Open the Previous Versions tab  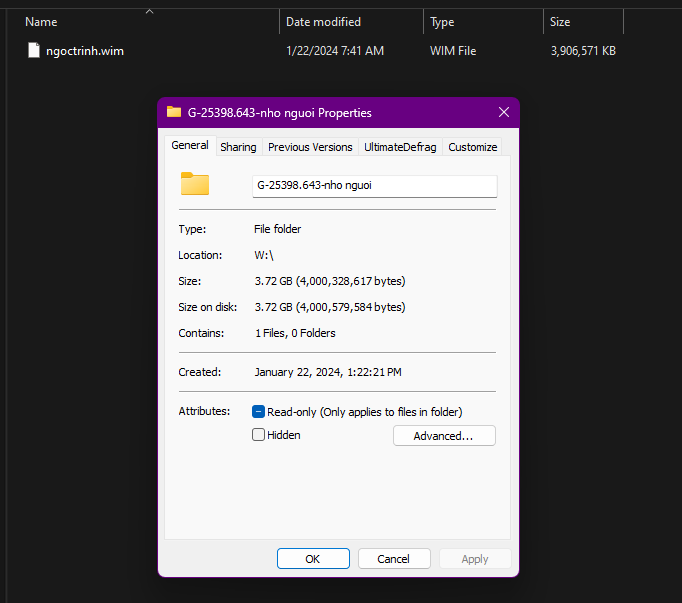click(x=310, y=147)
